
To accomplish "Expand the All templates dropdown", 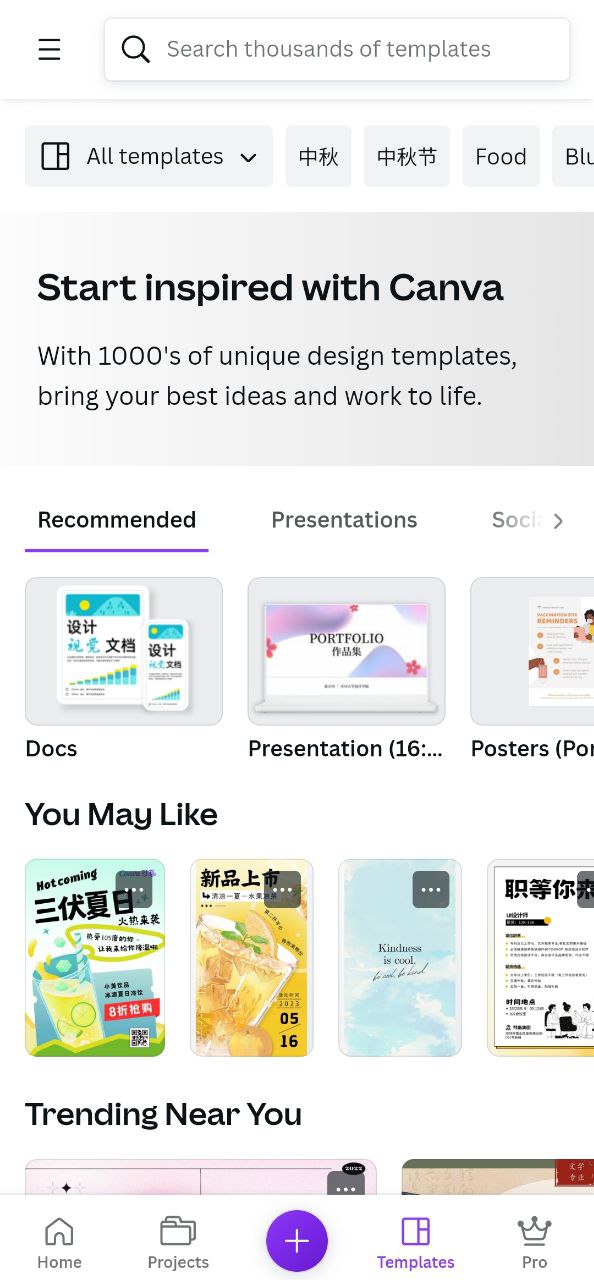I will [149, 156].
